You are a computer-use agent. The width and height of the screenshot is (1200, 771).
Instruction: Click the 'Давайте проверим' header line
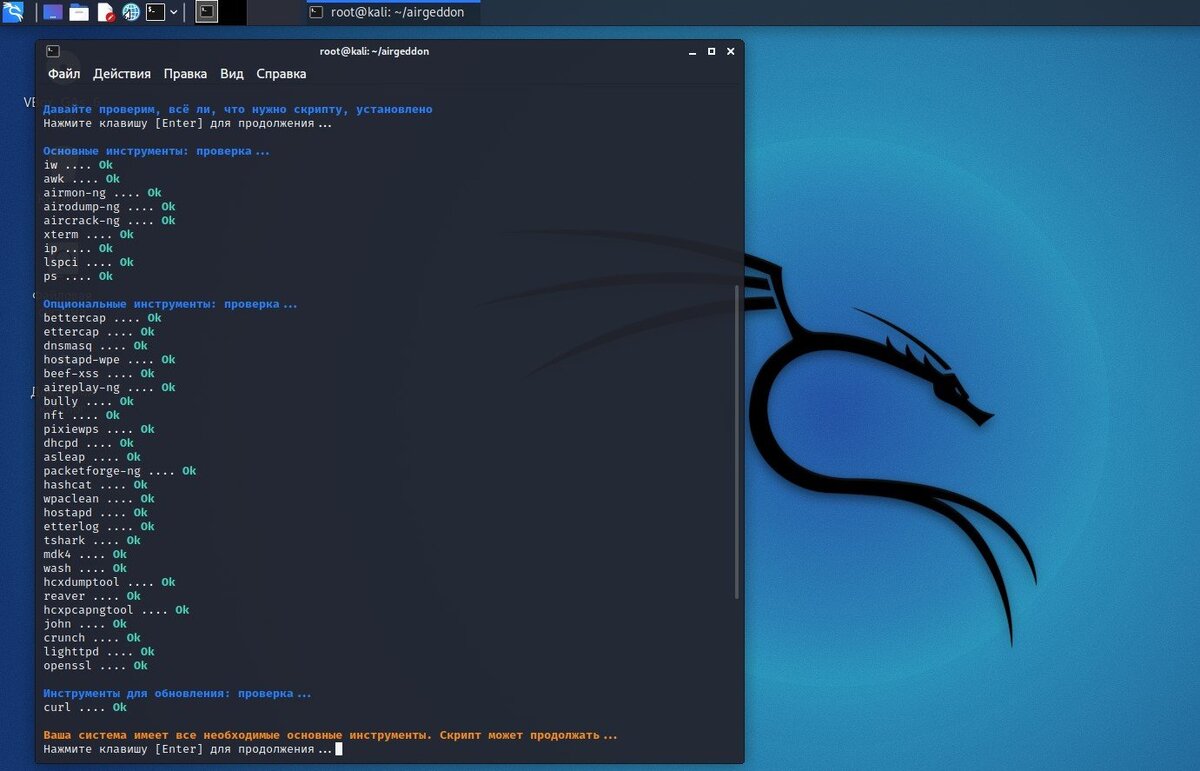pos(238,109)
